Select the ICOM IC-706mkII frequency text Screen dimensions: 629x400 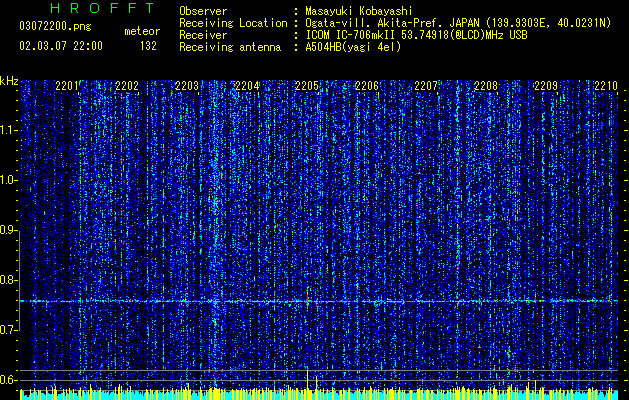pyautogui.click(x=416, y=35)
